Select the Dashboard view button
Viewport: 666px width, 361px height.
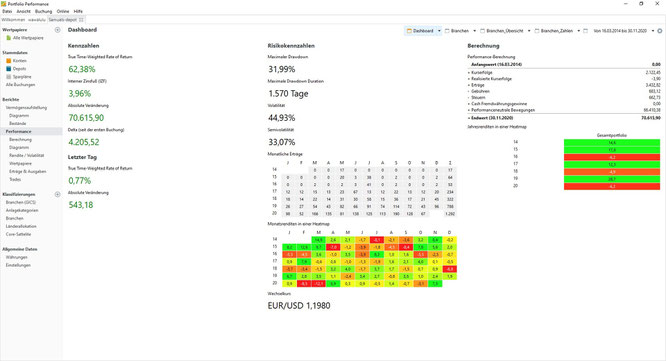423,31
